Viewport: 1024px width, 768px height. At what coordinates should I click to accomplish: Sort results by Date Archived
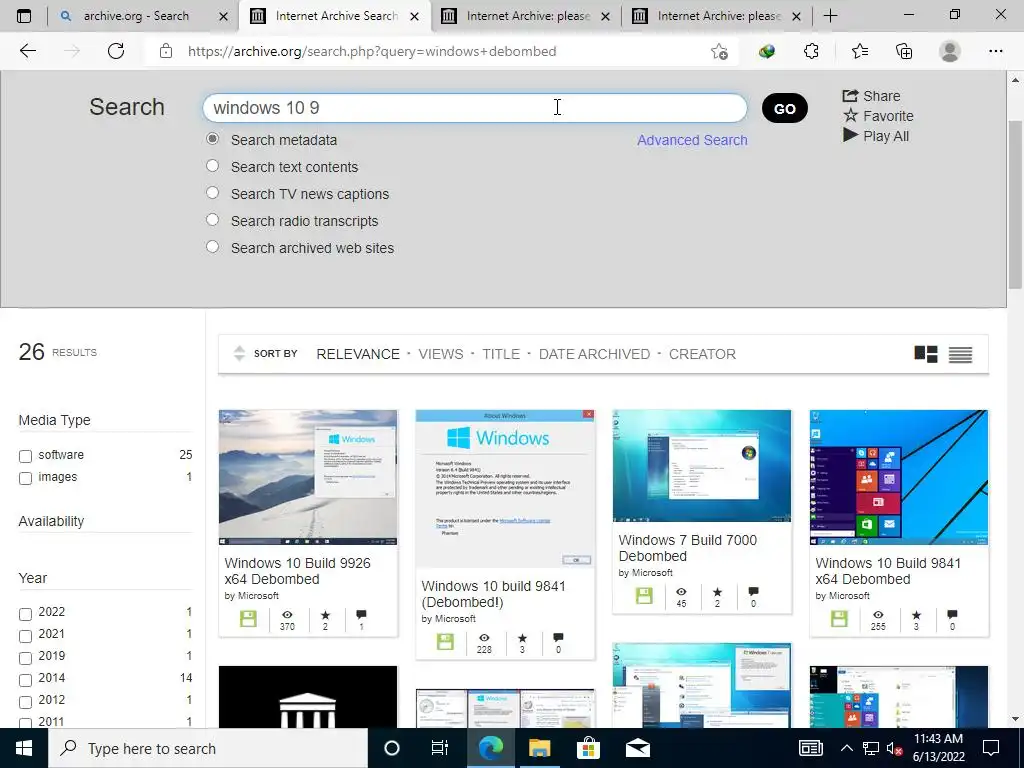click(x=594, y=354)
